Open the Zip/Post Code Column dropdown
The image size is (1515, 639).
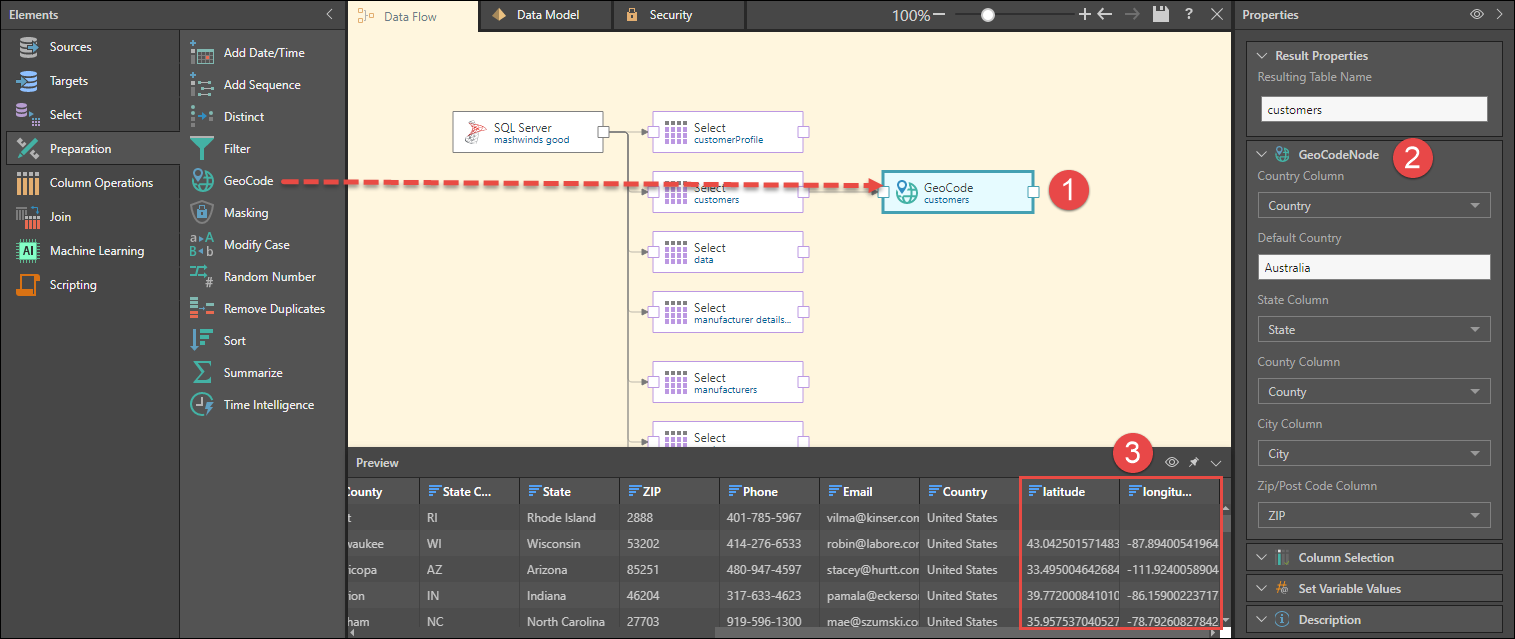point(1373,516)
